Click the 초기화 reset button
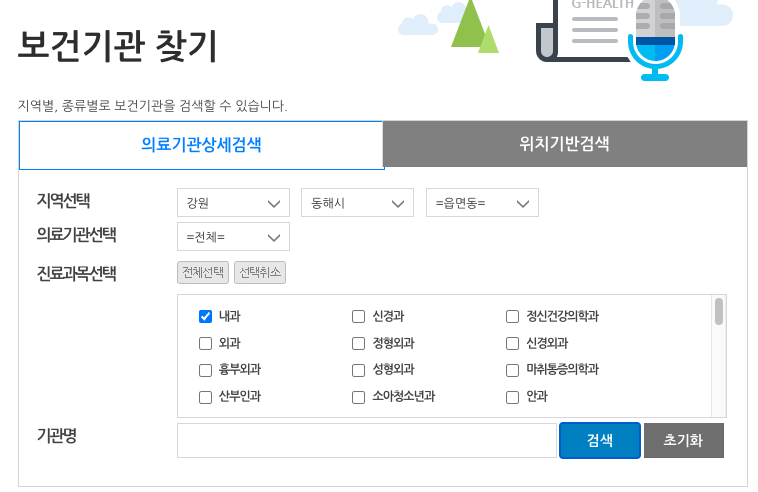This screenshot has height=492, width=758. coord(684,440)
